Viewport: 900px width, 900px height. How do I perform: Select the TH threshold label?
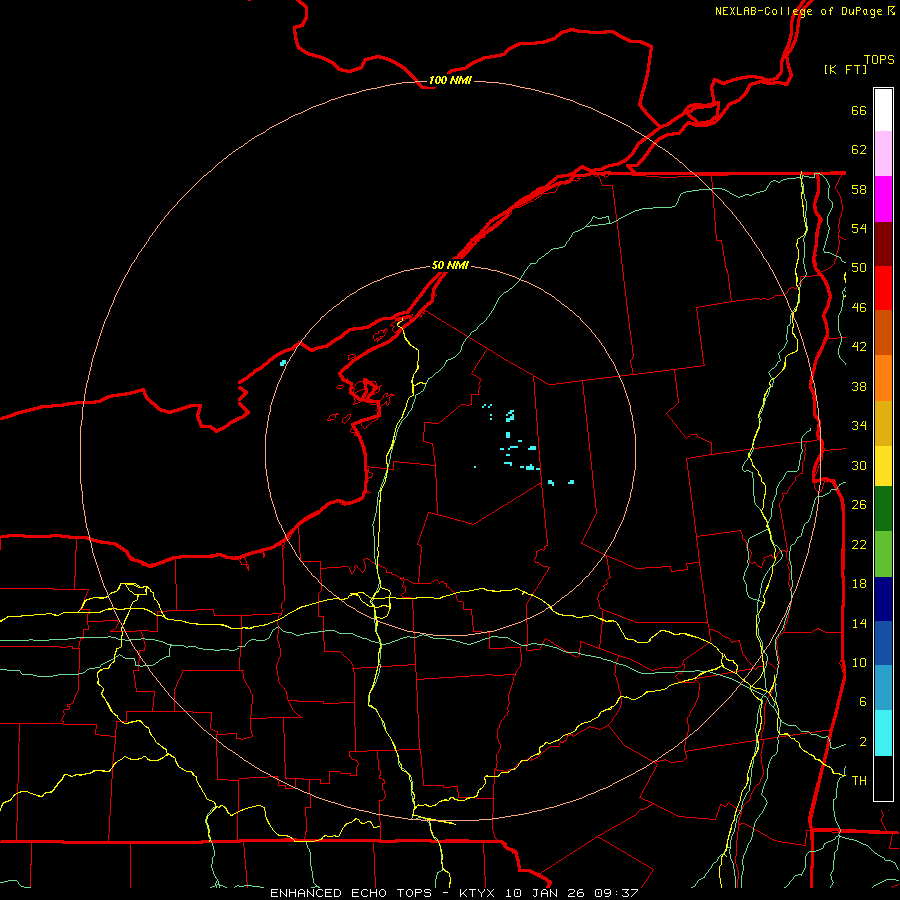coord(859,781)
